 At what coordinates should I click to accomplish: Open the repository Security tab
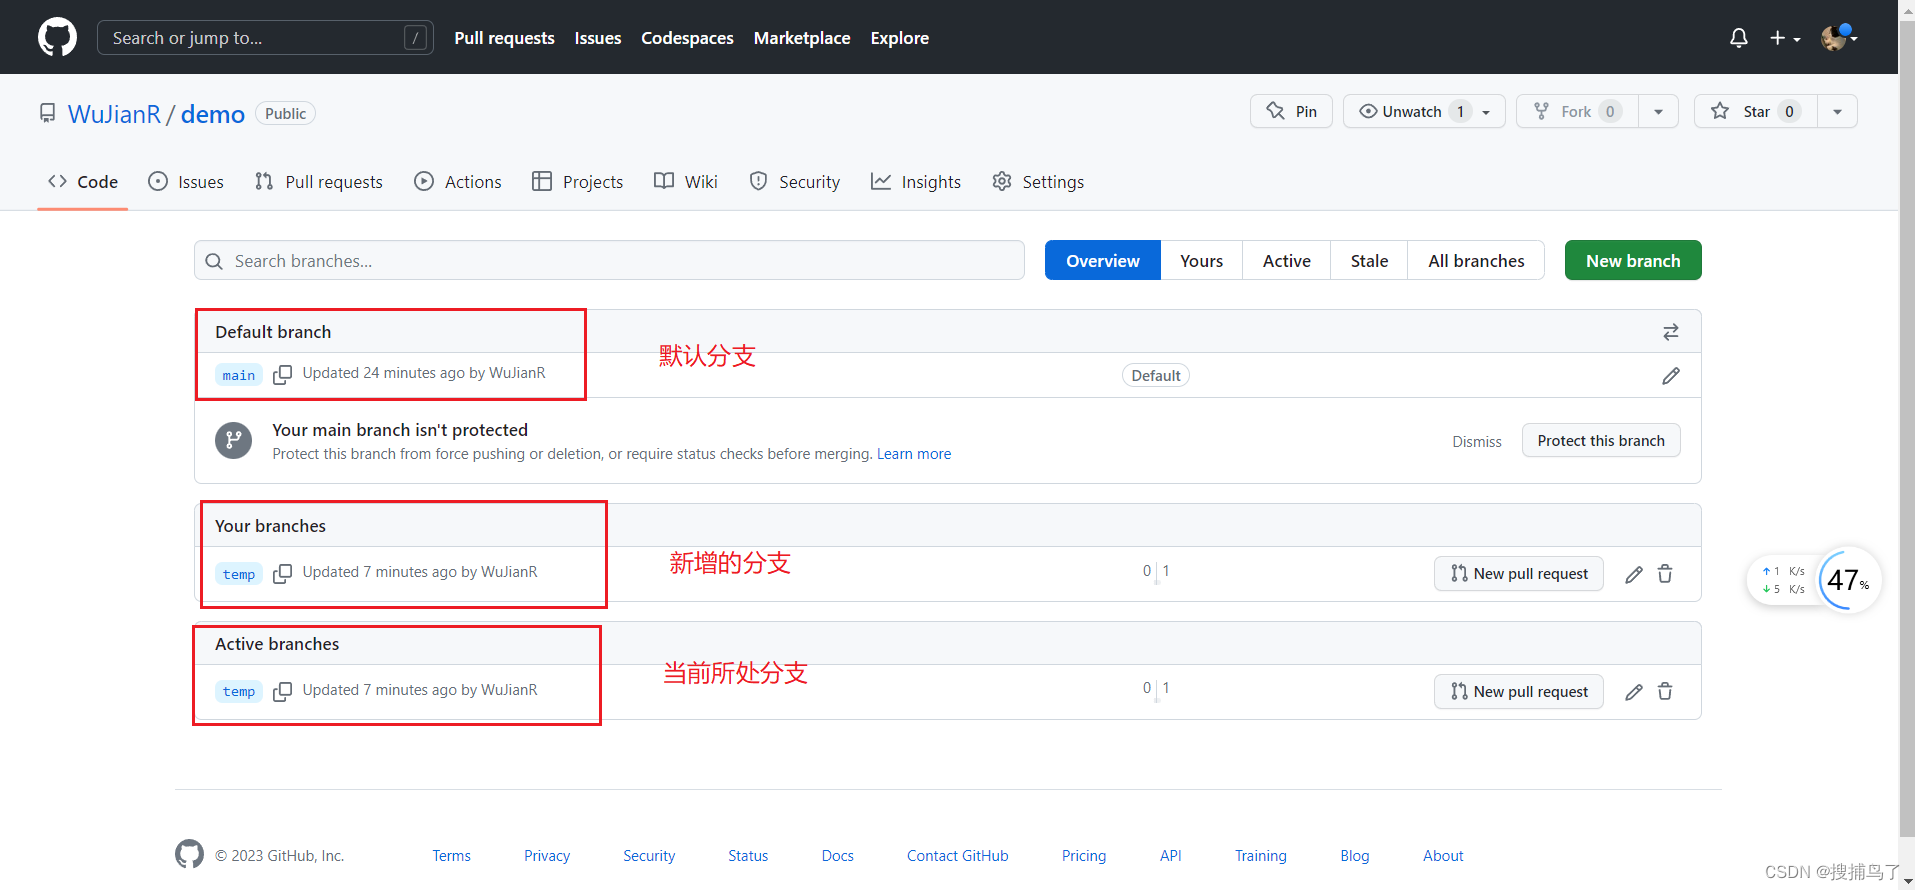tap(795, 181)
